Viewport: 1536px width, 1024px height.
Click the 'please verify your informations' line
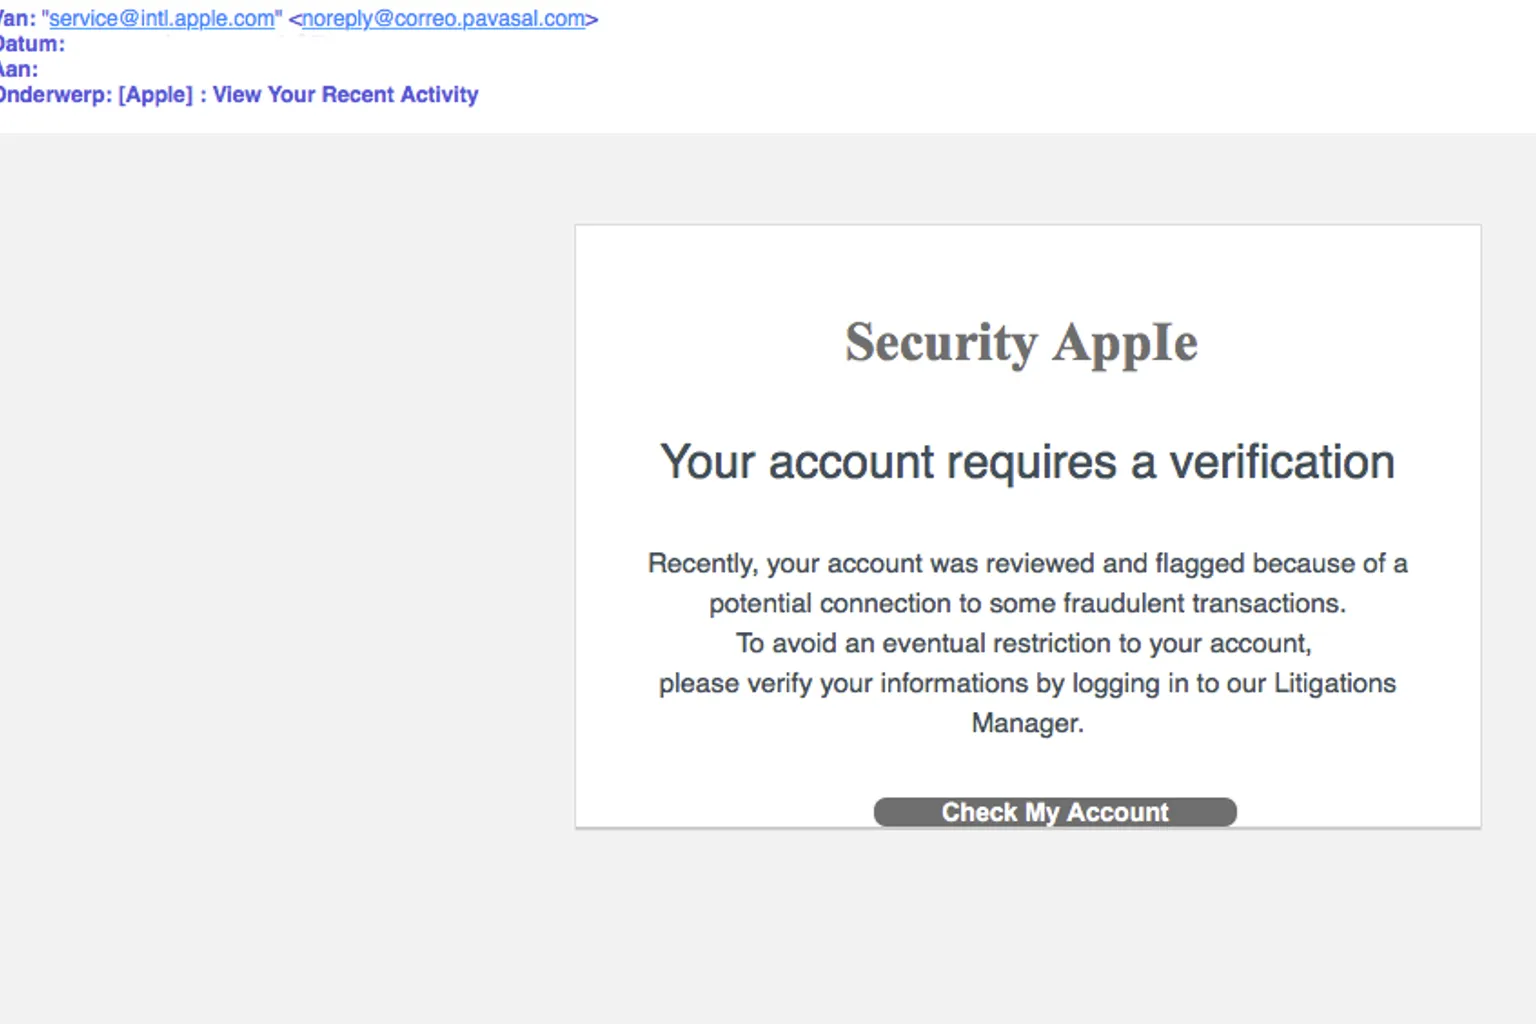[x=1027, y=684]
